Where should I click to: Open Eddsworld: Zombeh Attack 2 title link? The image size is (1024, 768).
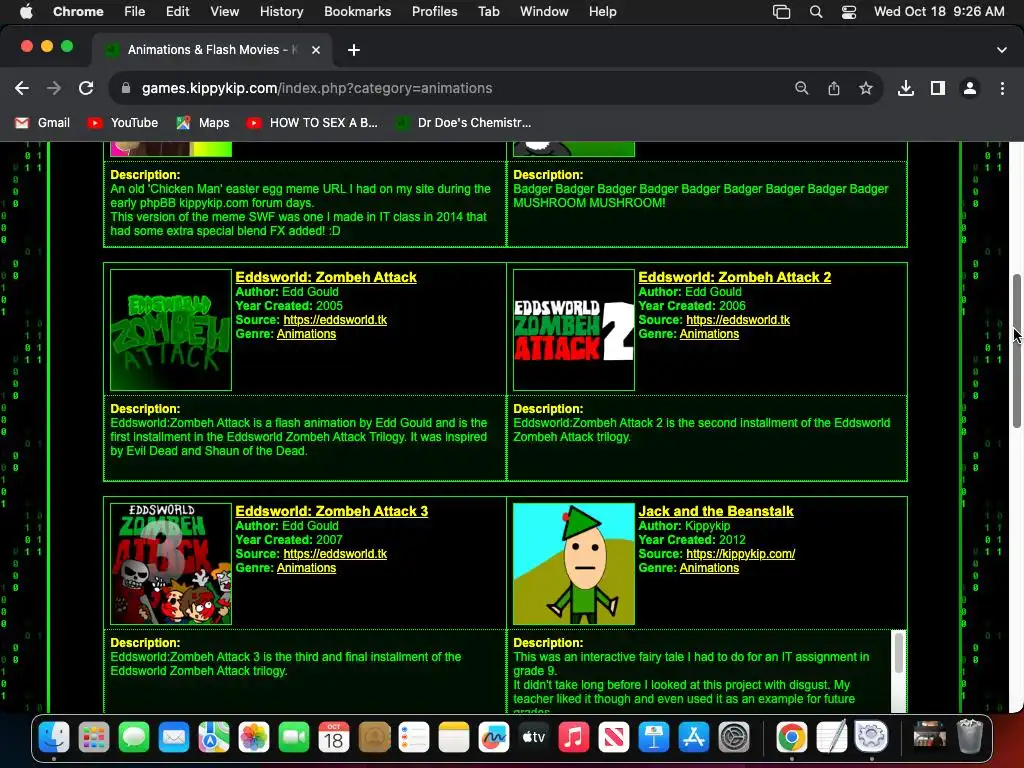[735, 277]
